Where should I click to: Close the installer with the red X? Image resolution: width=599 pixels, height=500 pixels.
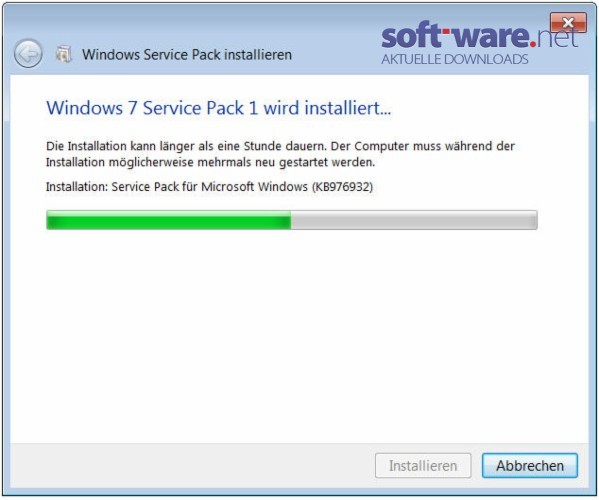pyautogui.click(x=568, y=23)
